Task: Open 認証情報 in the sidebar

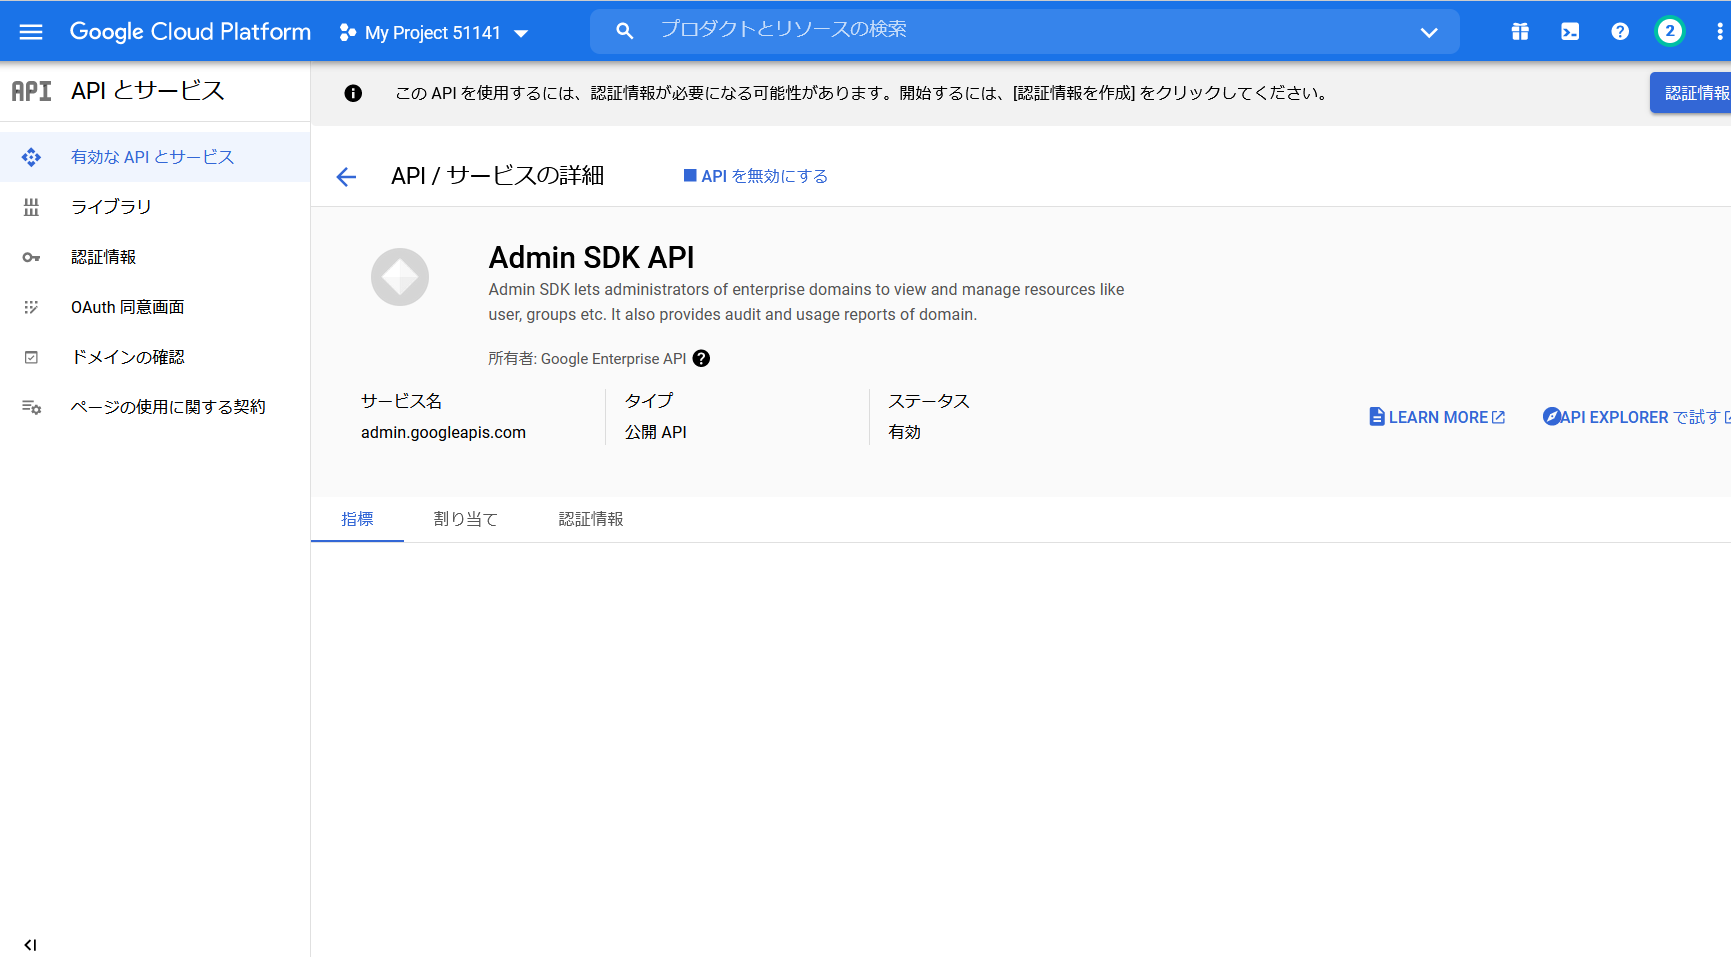Action: click(x=155, y=257)
